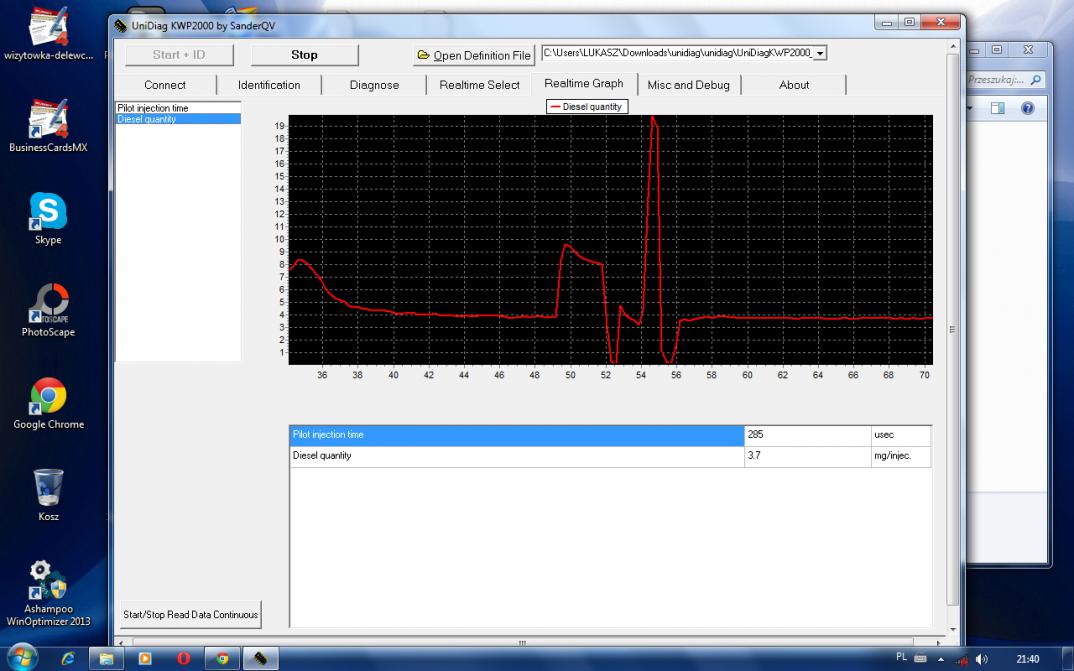The image size is (1074, 671).
Task: Open the Realtime Select tab
Action: click(x=479, y=85)
